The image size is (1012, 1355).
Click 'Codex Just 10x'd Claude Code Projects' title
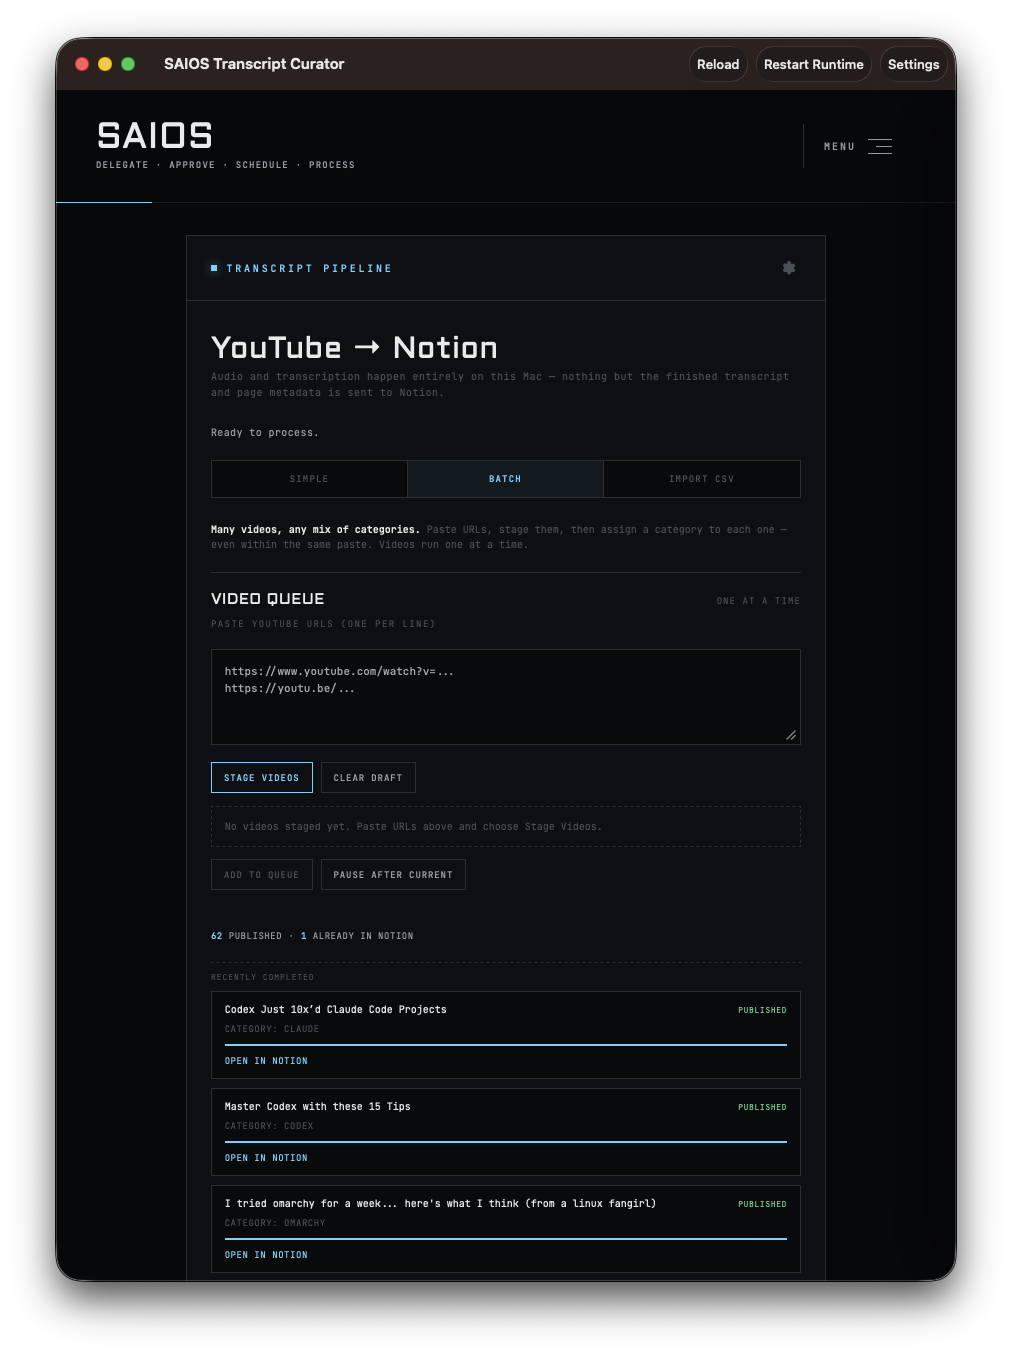click(336, 1010)
